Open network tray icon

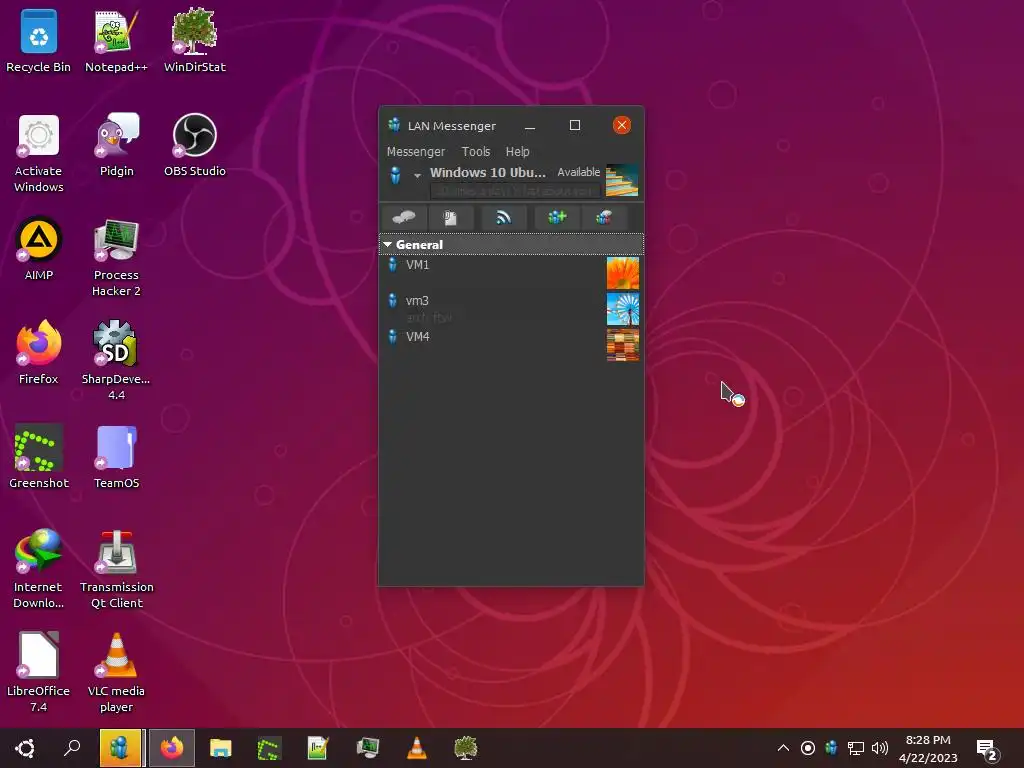click(x=856, y=748)
